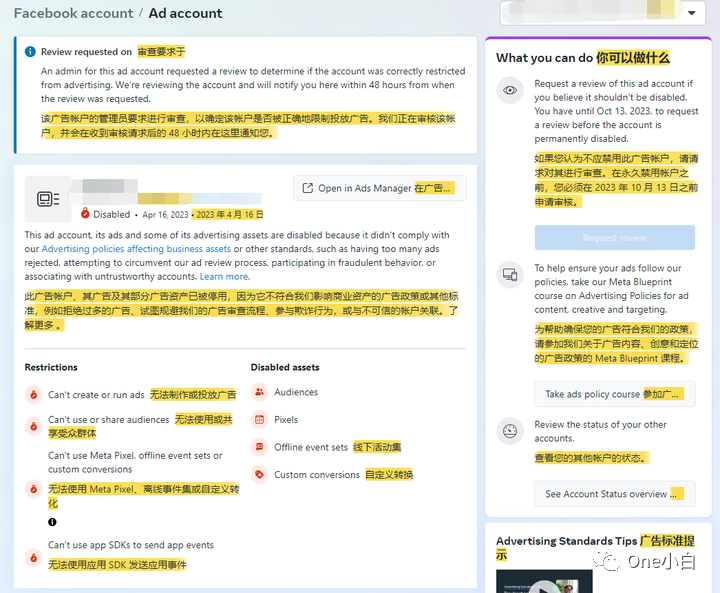Screen dimensions: 720x593
Task: Open Advertising policies affecting business assets link
Action: (x=136, y=248)
